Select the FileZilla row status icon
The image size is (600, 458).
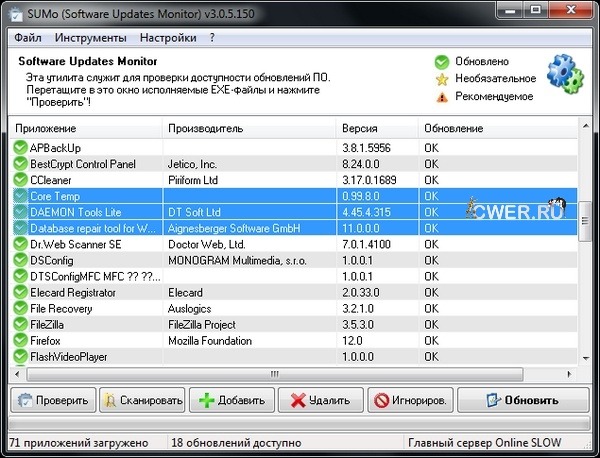pyautogui.click(x=20, y=324)
